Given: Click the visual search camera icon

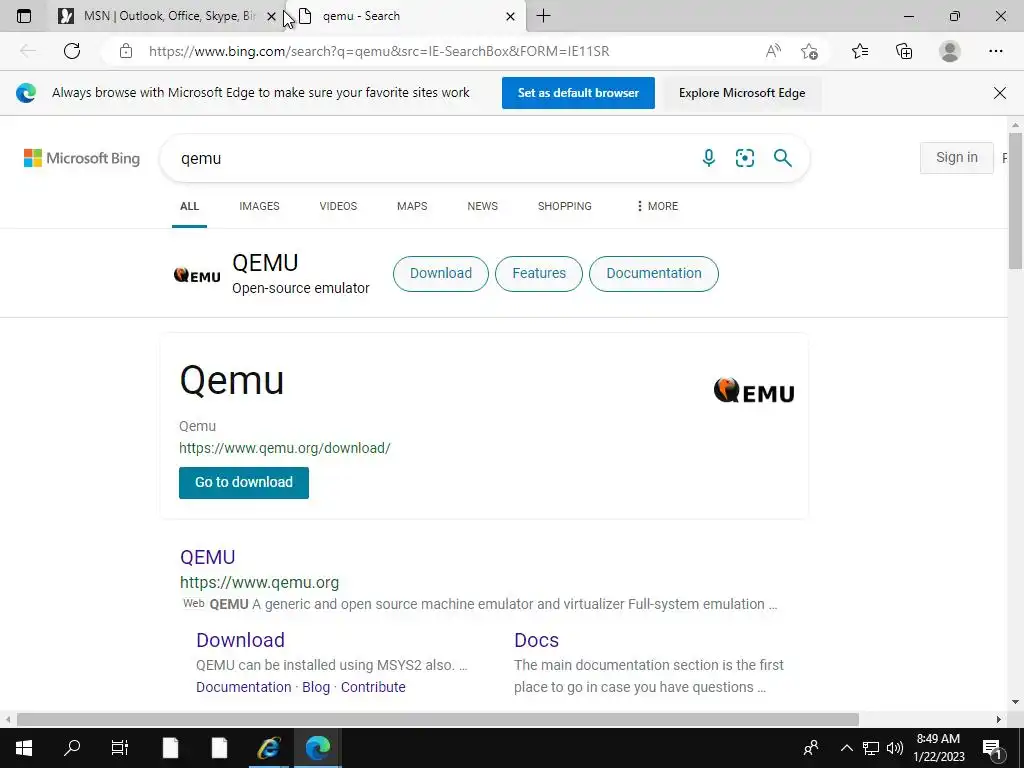Looking at the screenshot, I should (744, 158).
